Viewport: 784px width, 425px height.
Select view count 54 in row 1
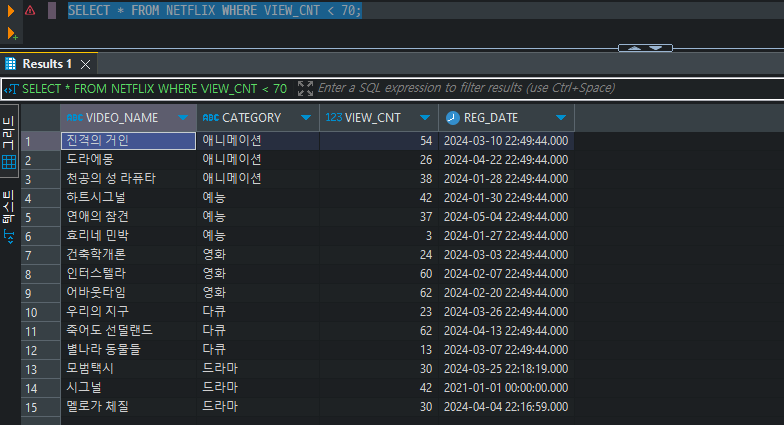[x=379, y=141]
